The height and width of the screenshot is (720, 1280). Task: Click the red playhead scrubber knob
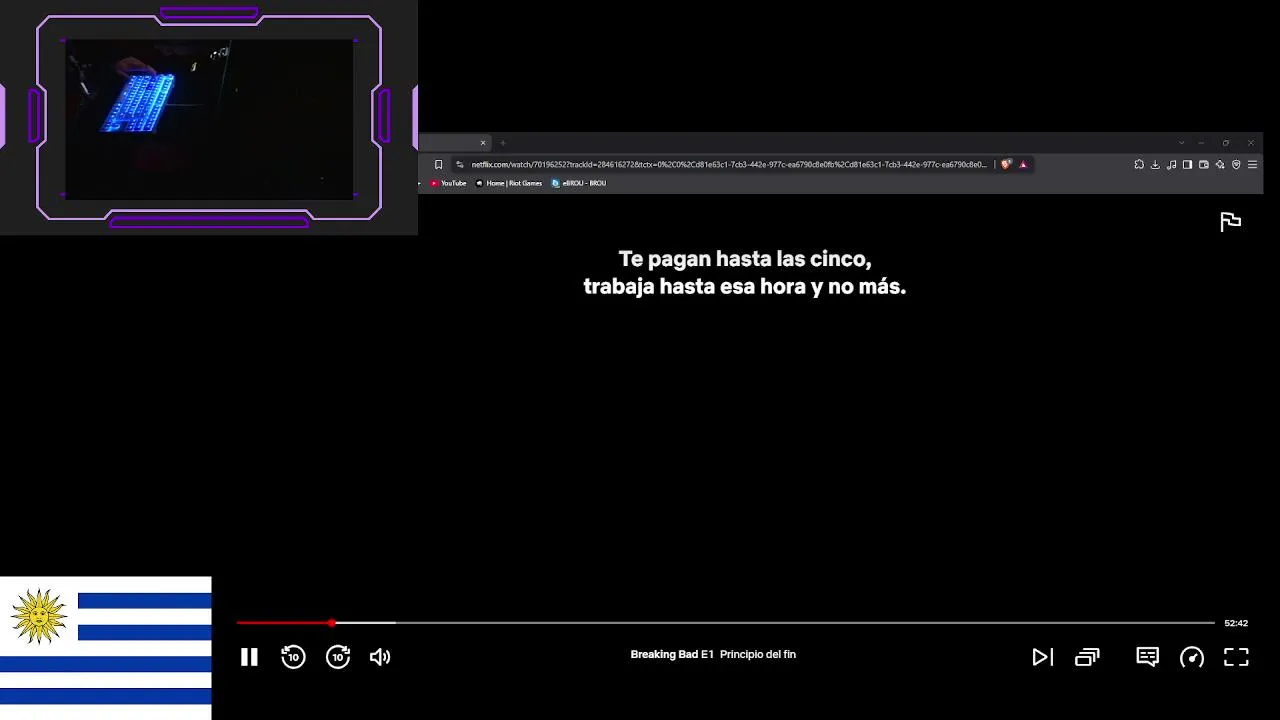(x=332, y=623)
